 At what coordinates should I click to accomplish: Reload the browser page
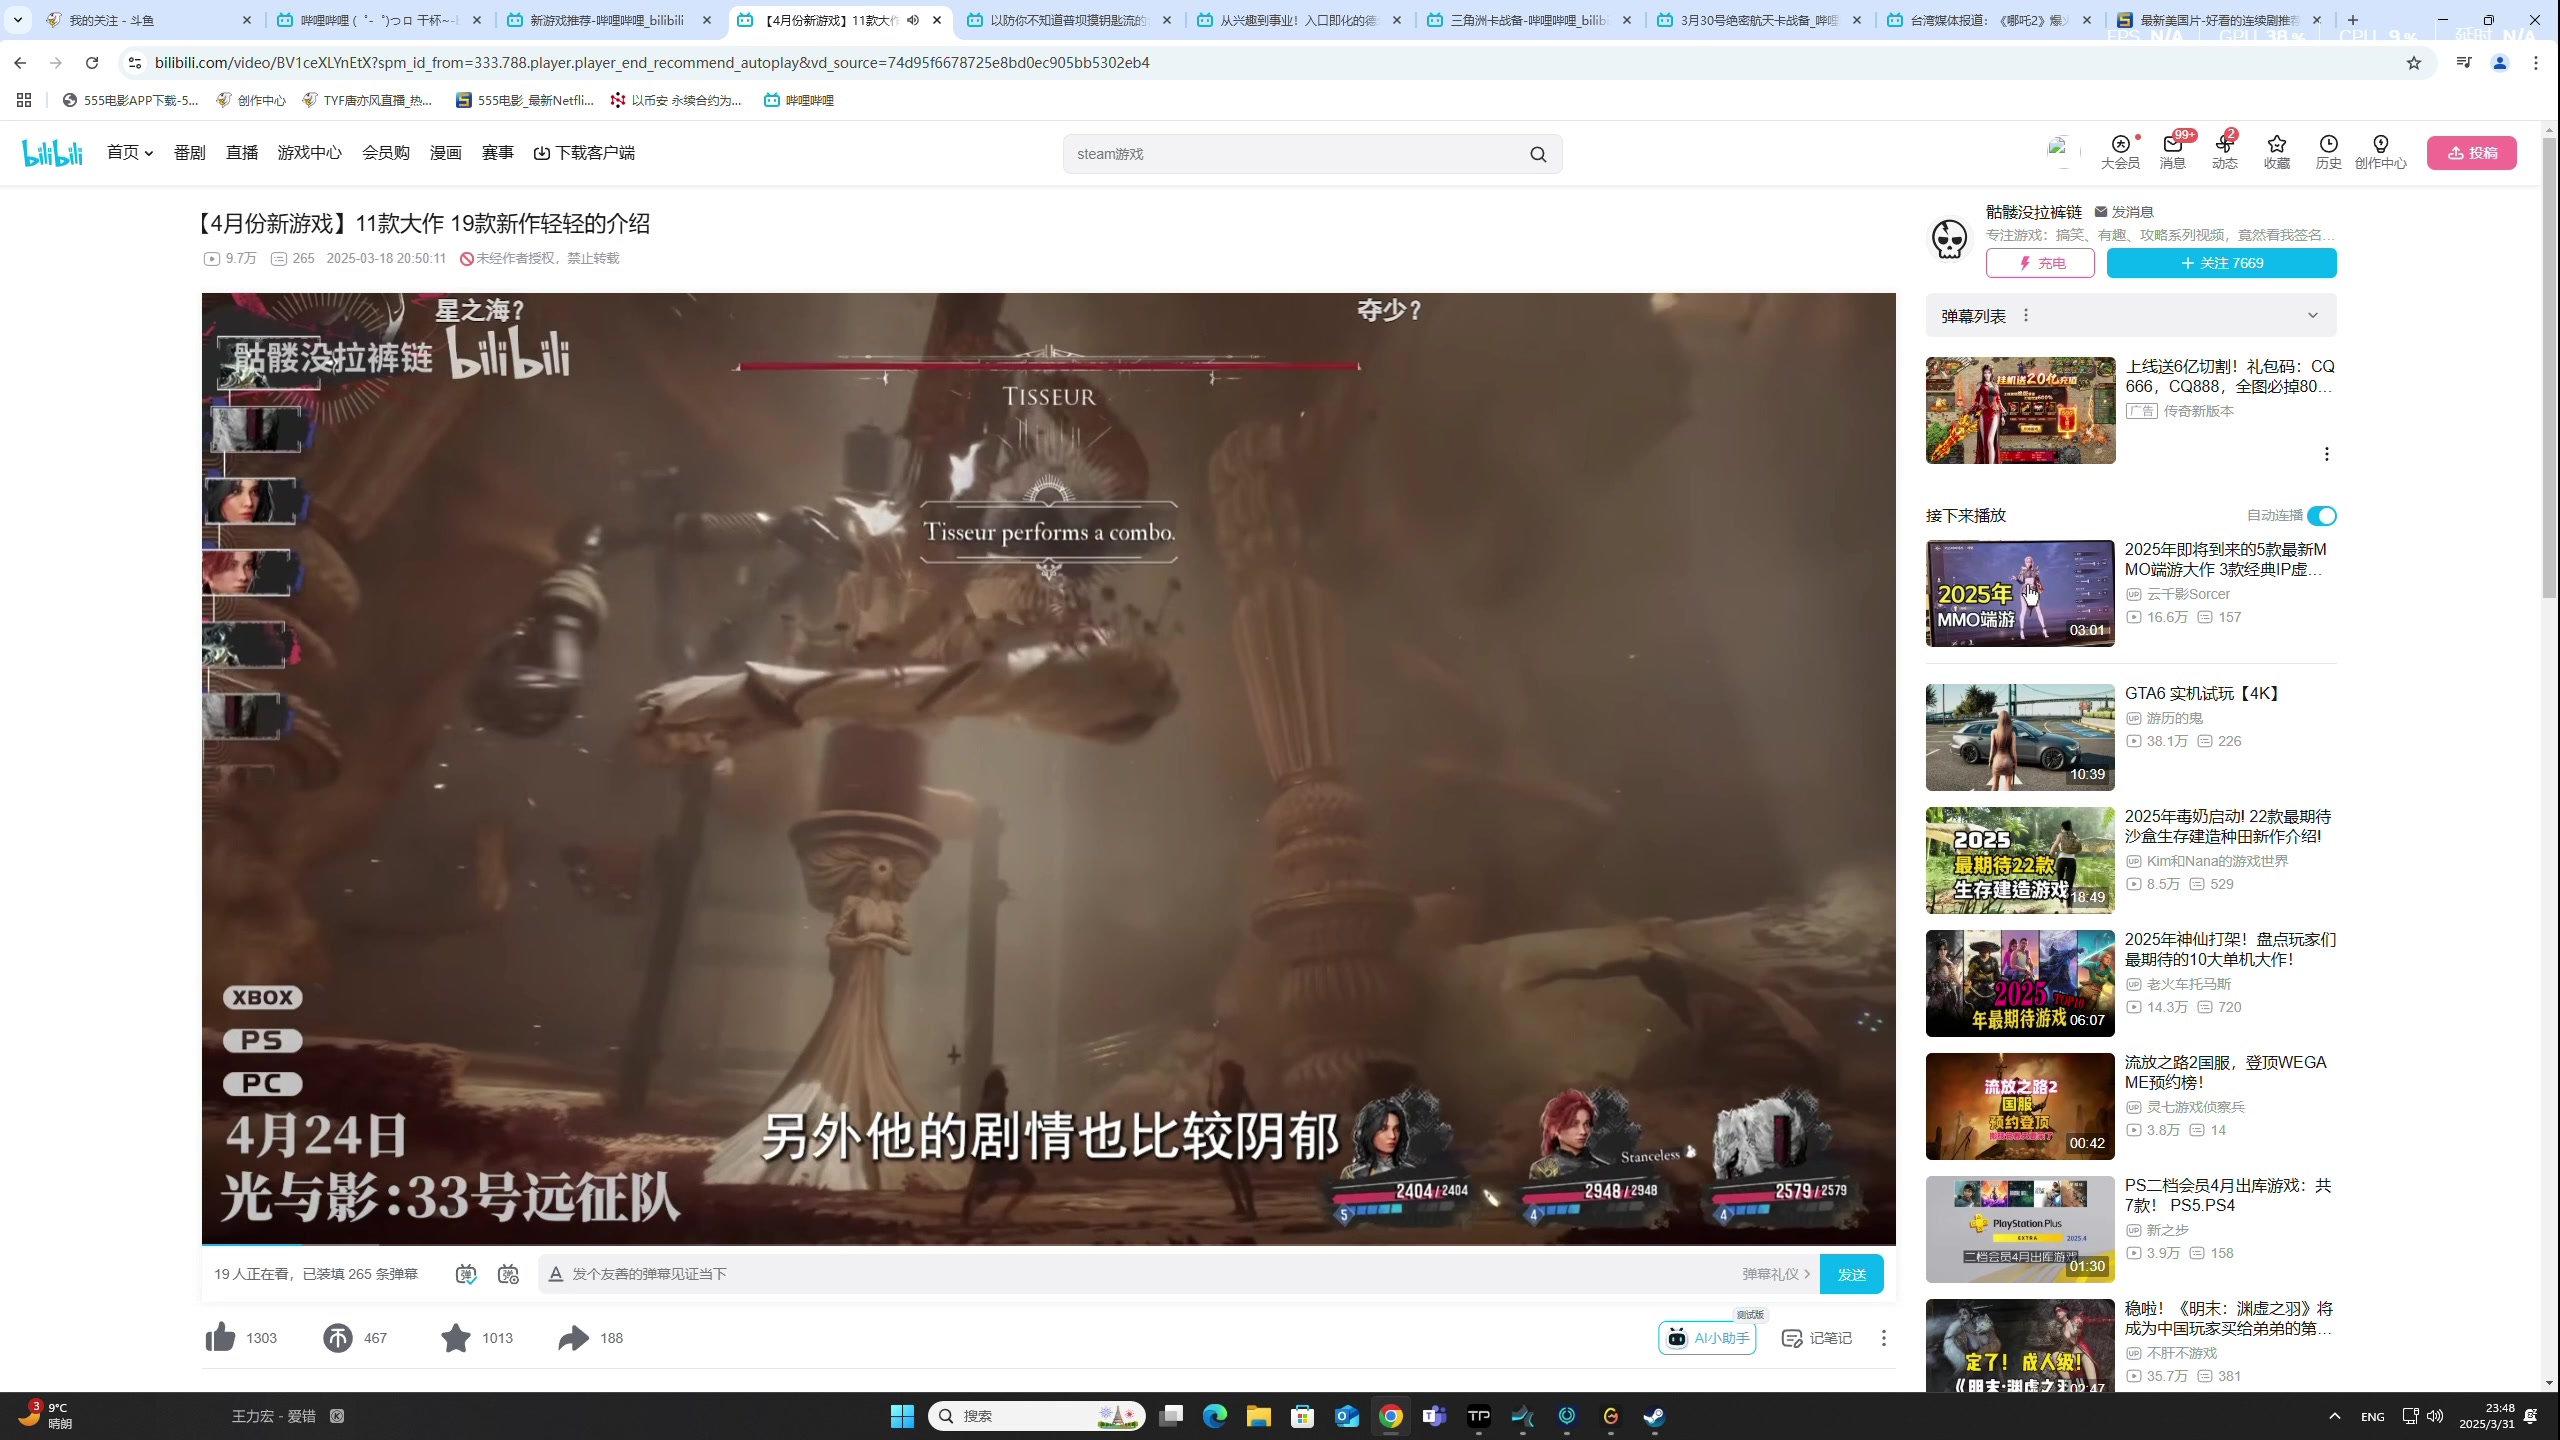[92, 63]
